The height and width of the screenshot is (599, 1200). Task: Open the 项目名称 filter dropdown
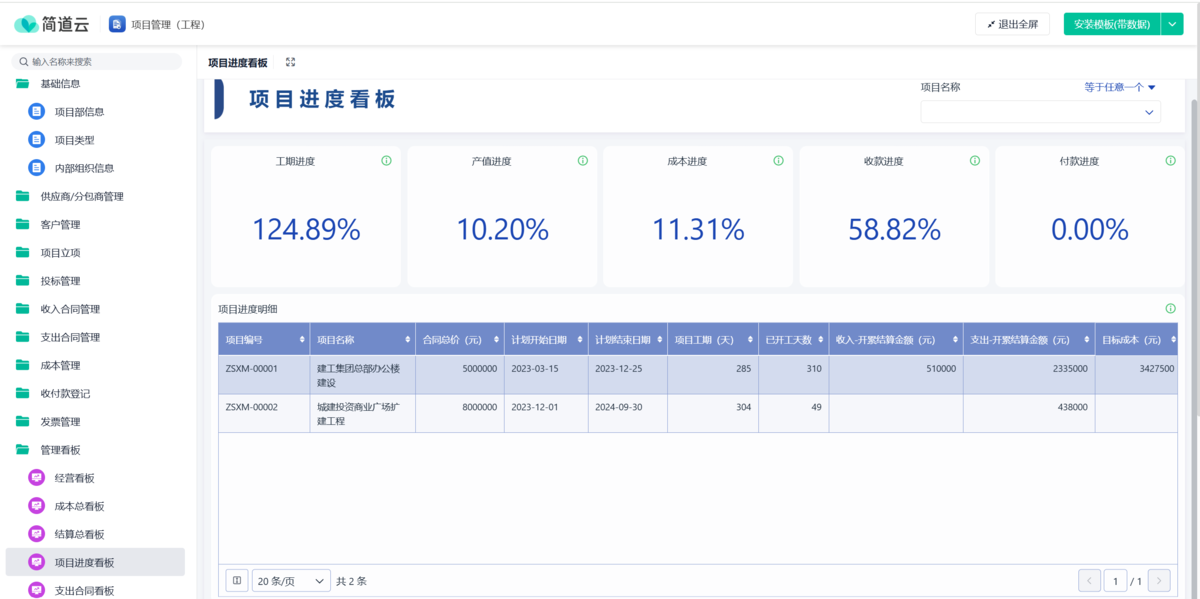[x=1040, y=112]
